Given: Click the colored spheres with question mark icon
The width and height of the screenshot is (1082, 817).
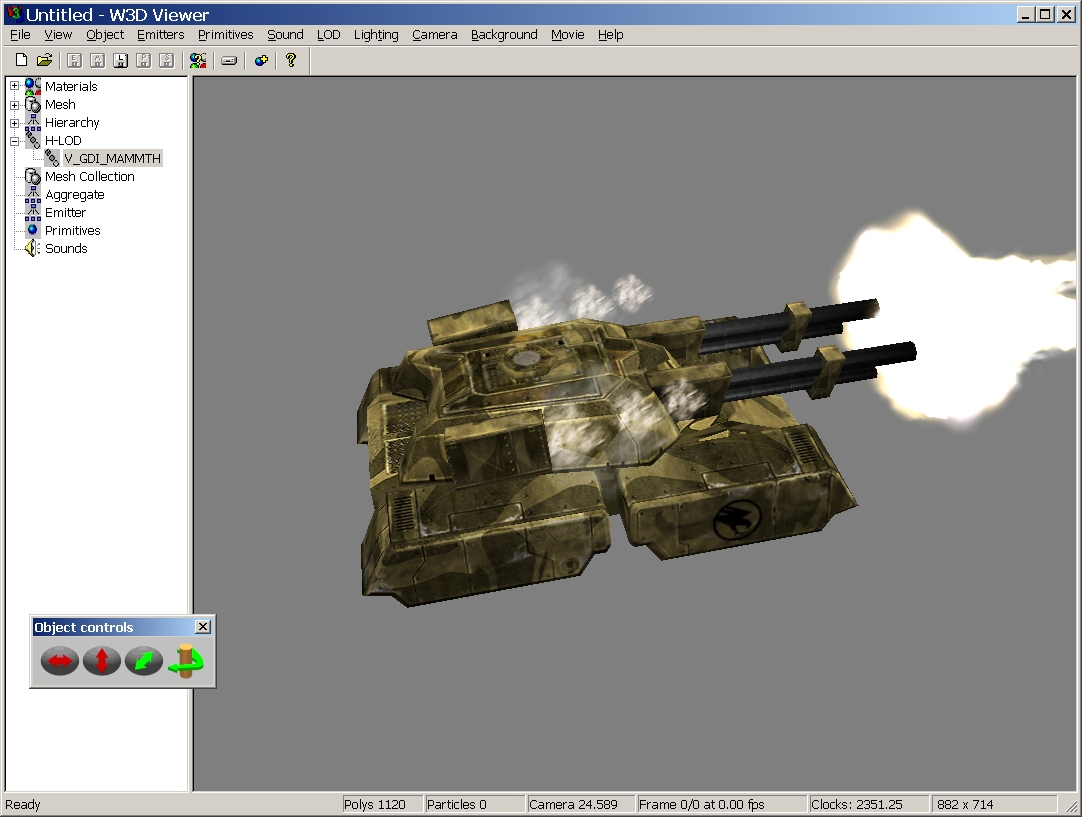Looking at the screenshot, I should pyautogui.click(x=198, y=61).
